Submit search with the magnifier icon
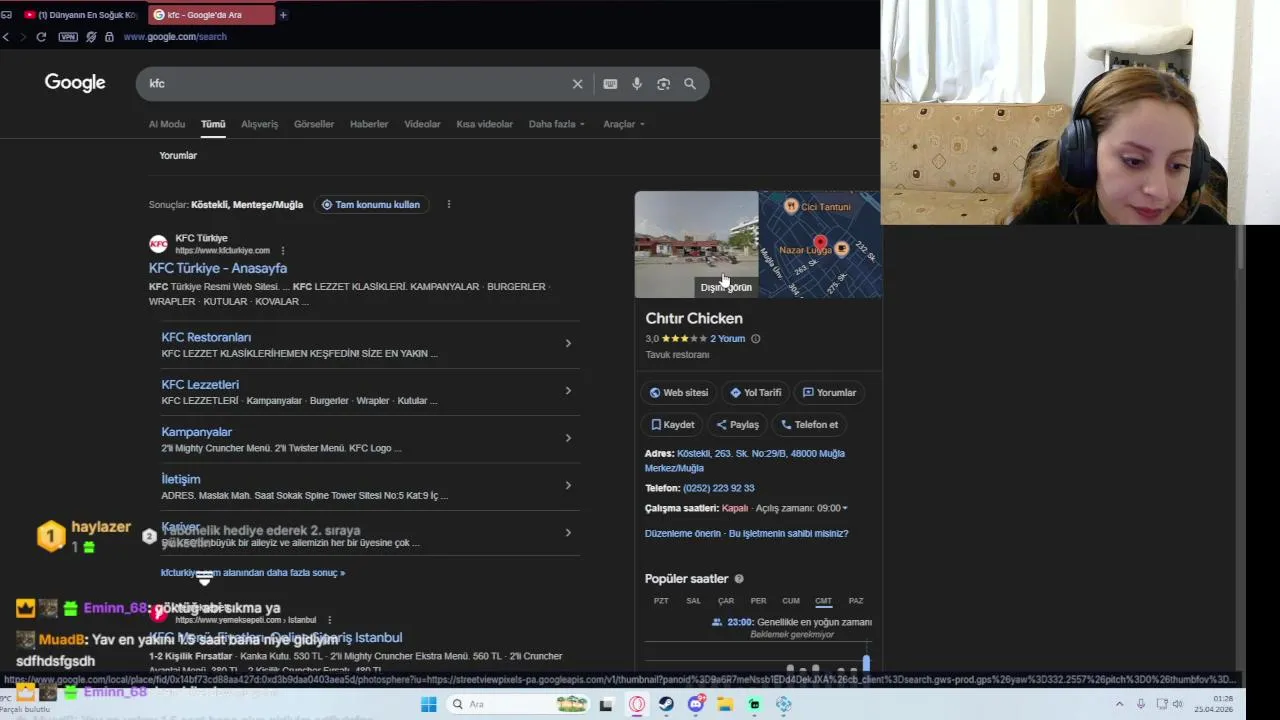 (690, 84)
